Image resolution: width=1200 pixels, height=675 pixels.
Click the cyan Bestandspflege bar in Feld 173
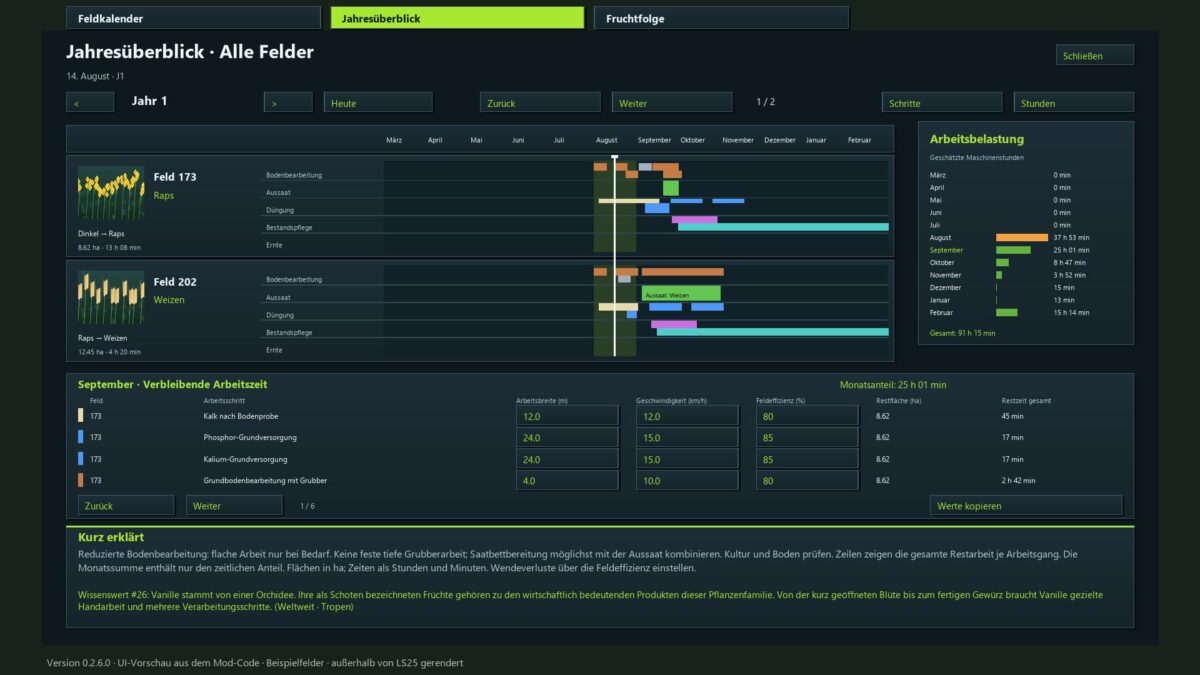click(x=783, y=227)
